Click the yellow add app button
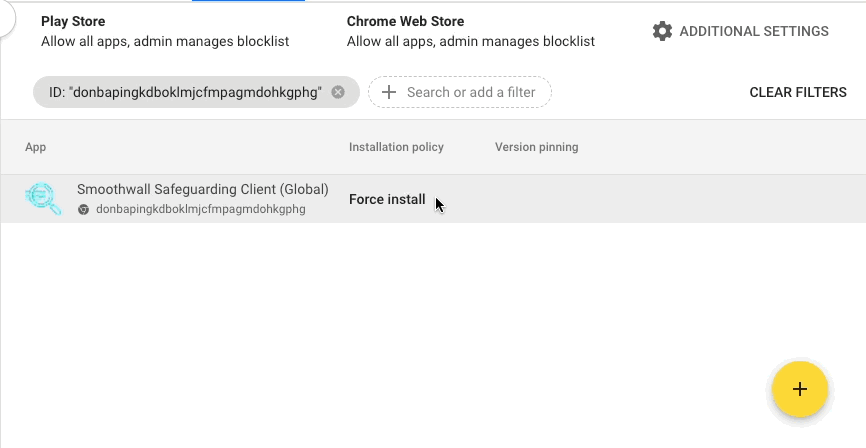This screenshot has height=448, width=866. coord(800,389)
